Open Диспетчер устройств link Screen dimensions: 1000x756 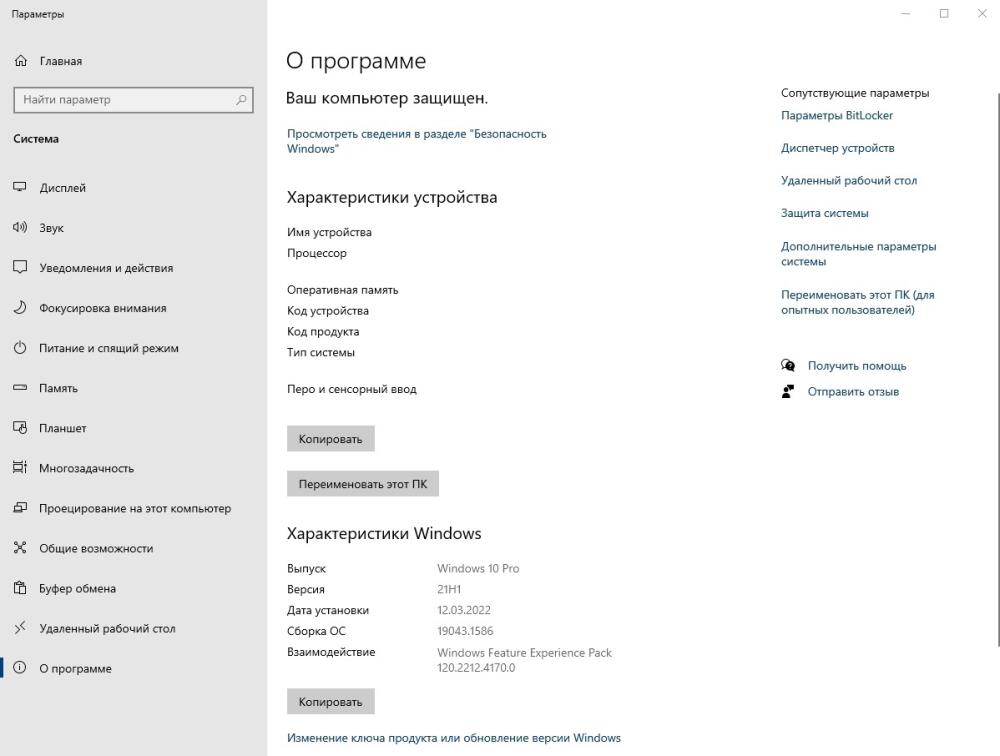837,148
